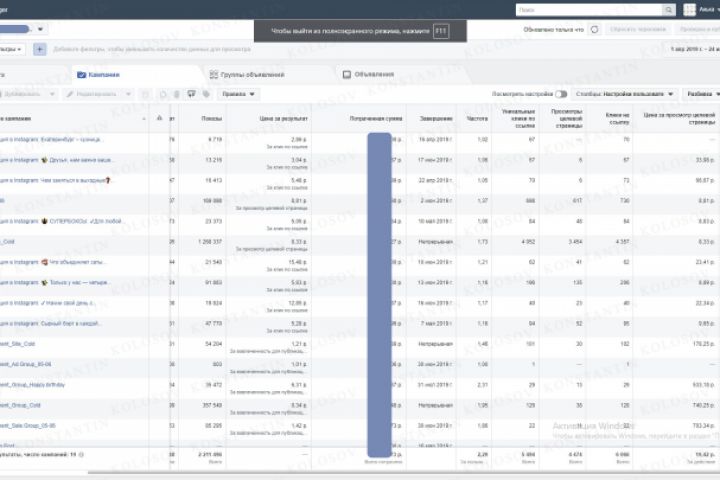The height and width of the screenshot is (480, 720).
Task: Click the 357 549 impressions cell
Action: pyautogui.click(x=213, y=405)
